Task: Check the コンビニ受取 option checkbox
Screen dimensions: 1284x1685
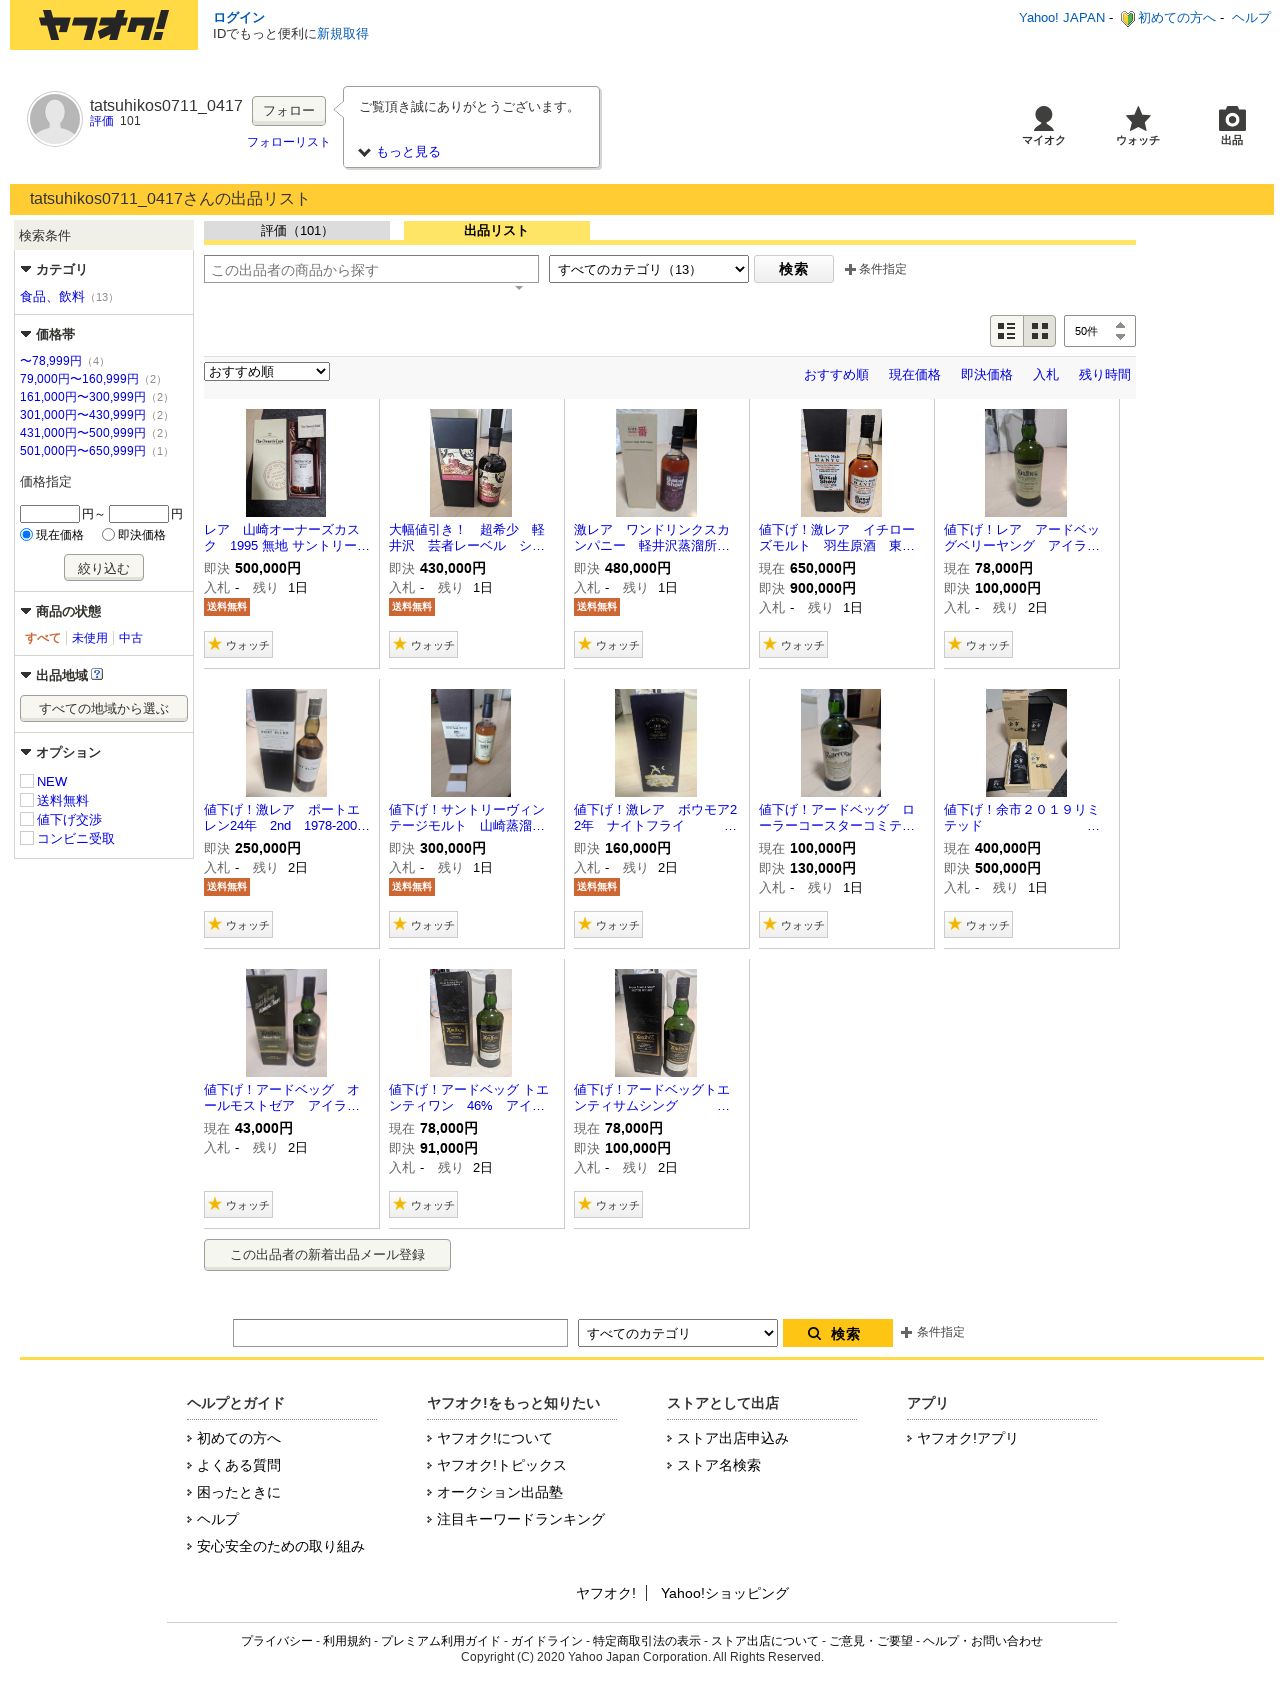Action: (x=27, y=838)
